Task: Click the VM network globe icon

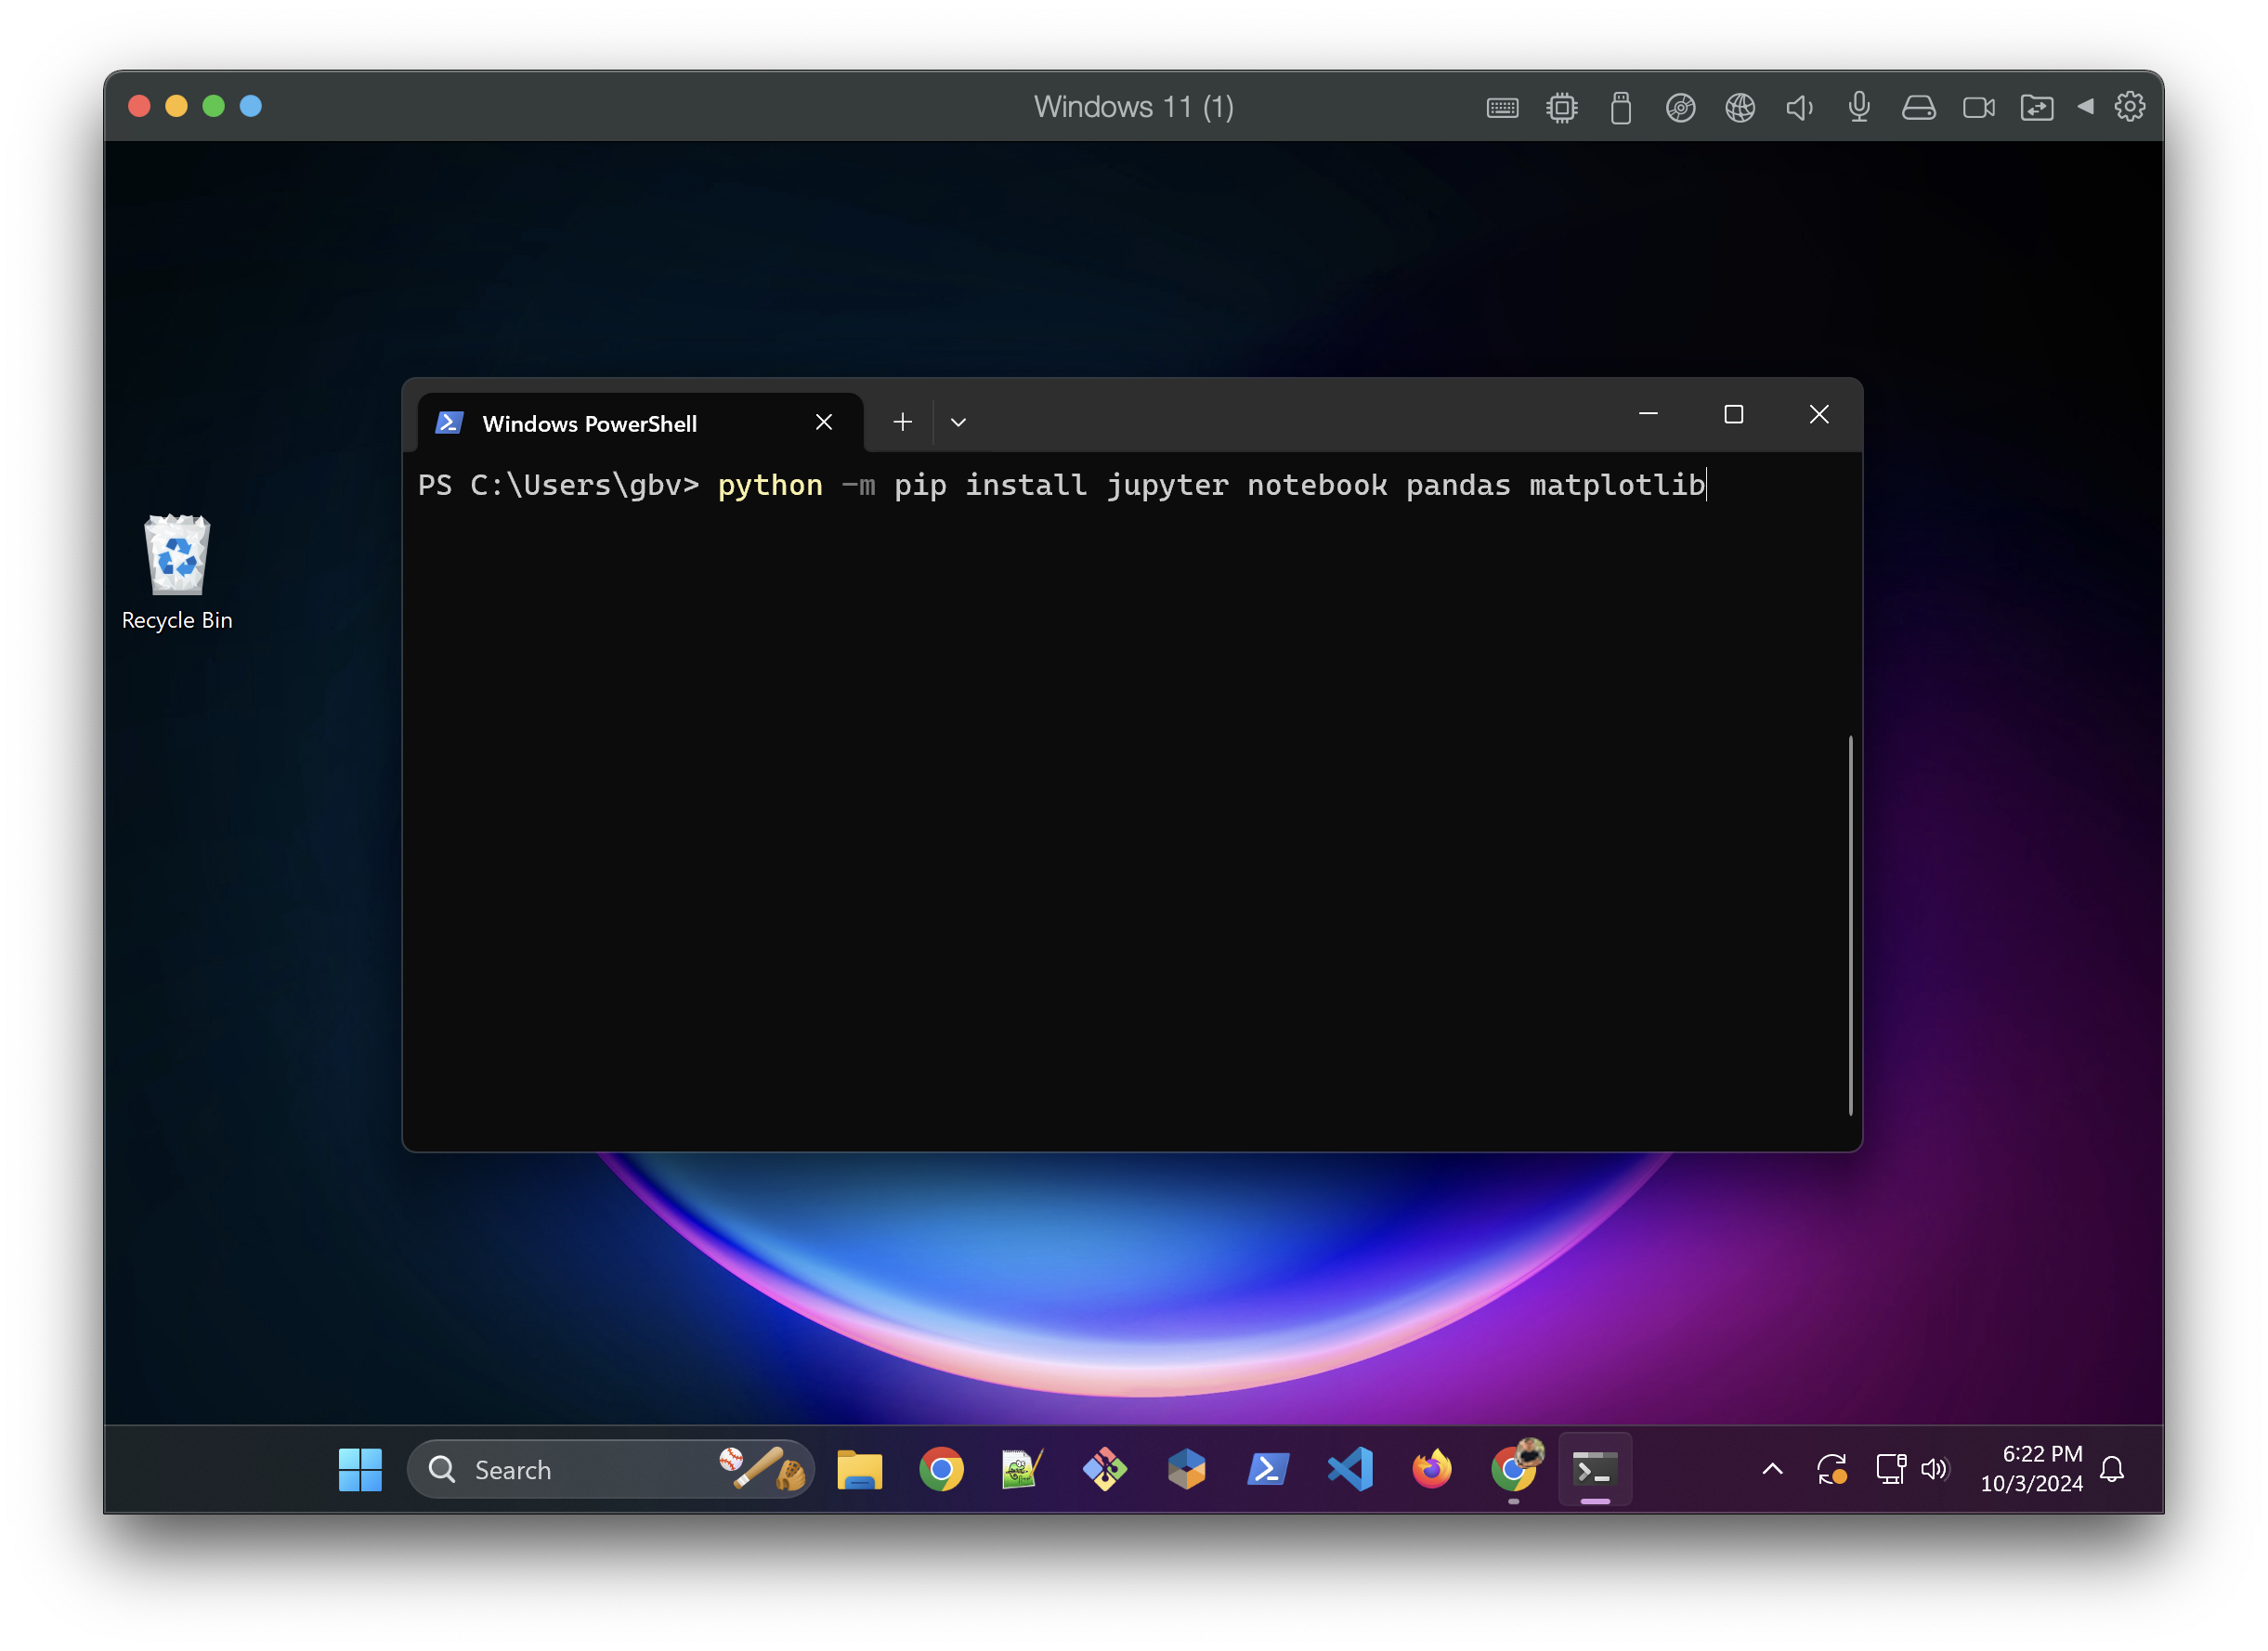Action: [1740, 108]
